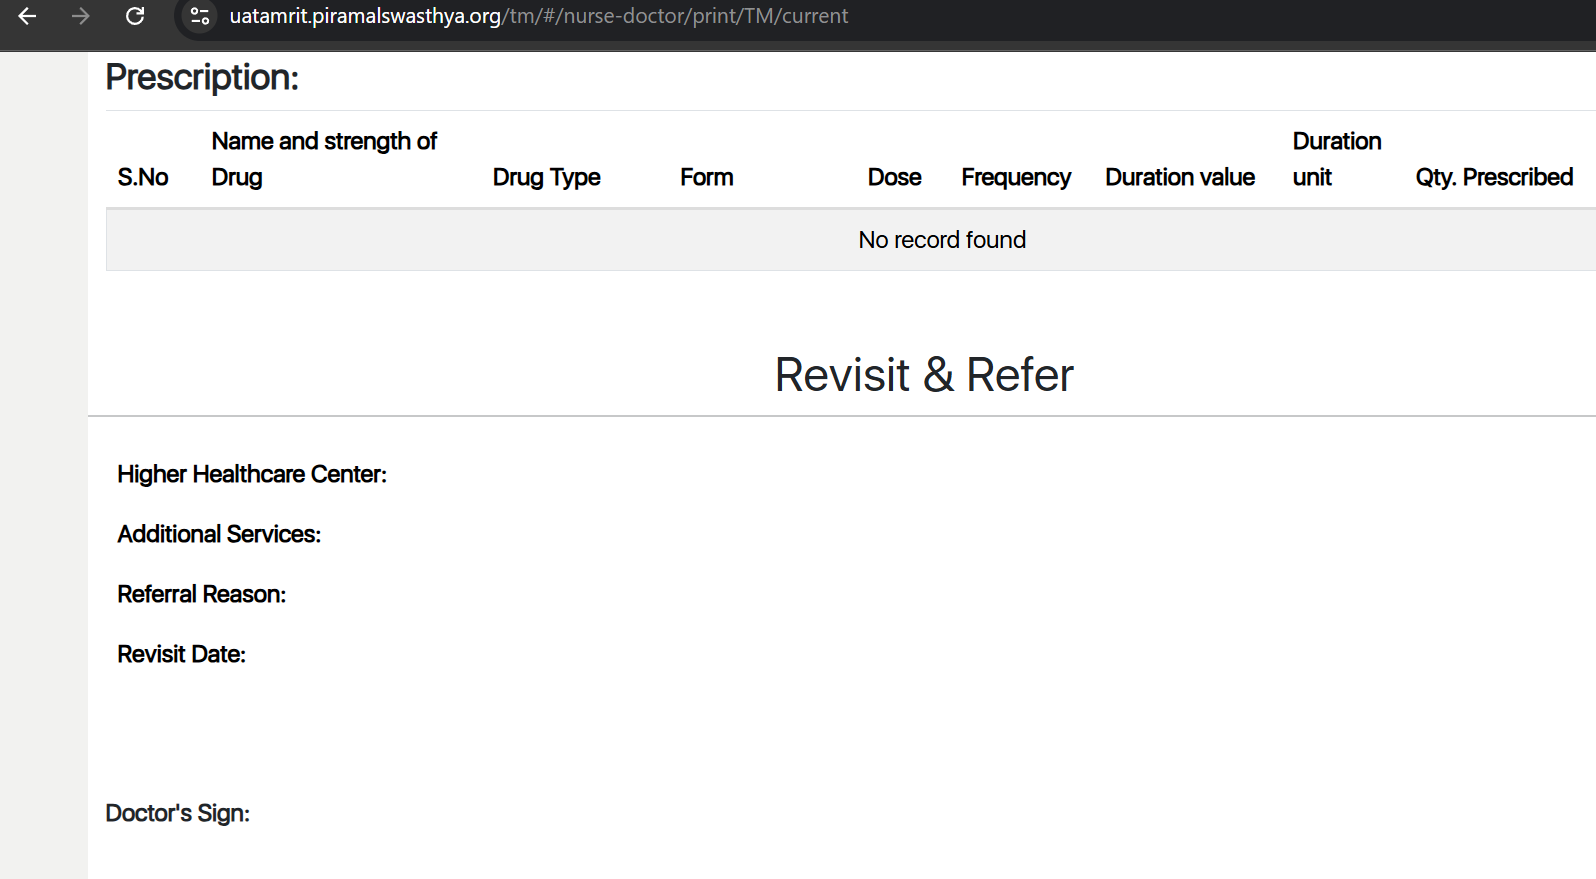Click the Doctor's Sign label
Viewport: 1596px width, 879px height.
coord(178,813)
